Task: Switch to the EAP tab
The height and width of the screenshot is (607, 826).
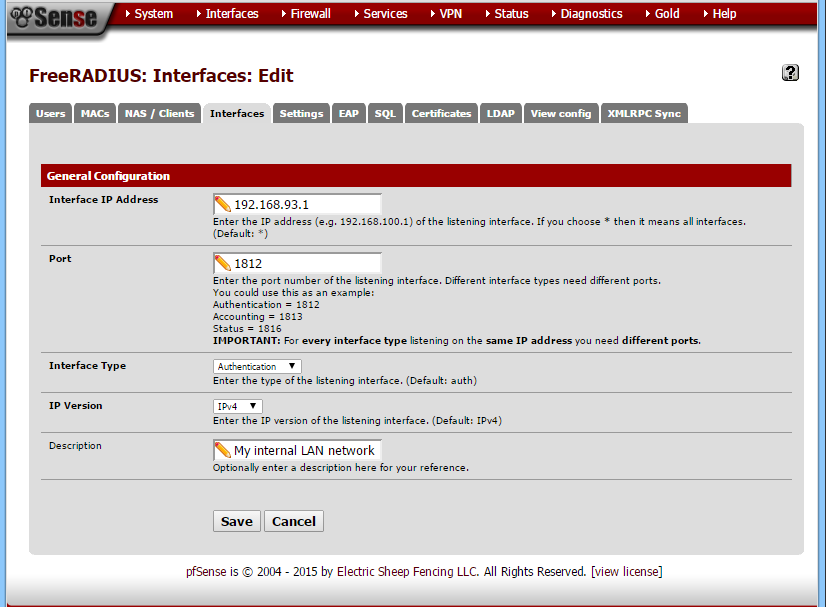Action: [349, 113]
